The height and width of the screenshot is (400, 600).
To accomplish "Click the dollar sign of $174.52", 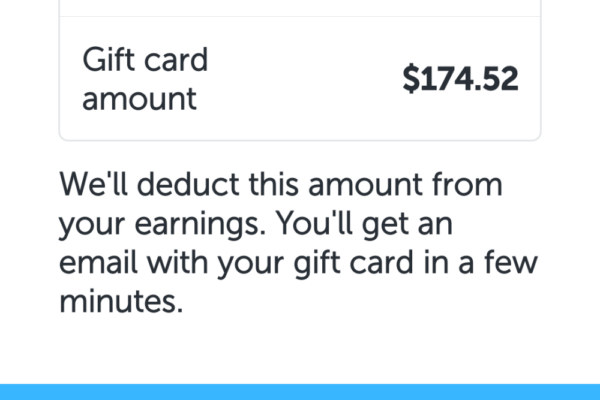I will (x=410, y=78).
